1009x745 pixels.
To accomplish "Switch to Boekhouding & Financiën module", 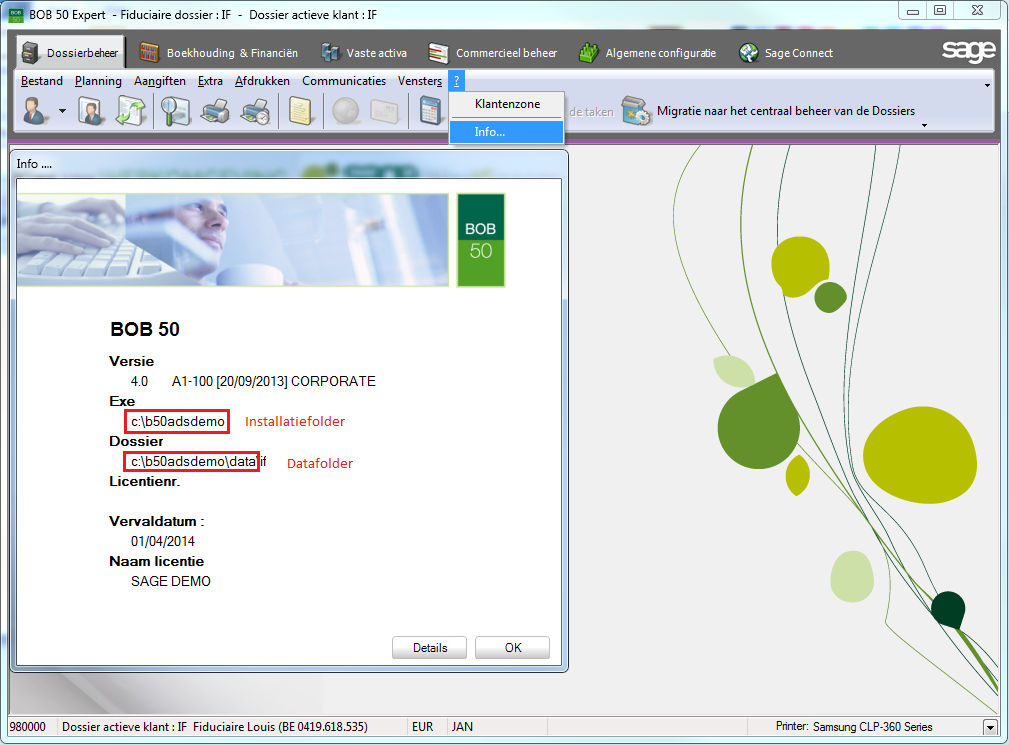I will [219, 53].
